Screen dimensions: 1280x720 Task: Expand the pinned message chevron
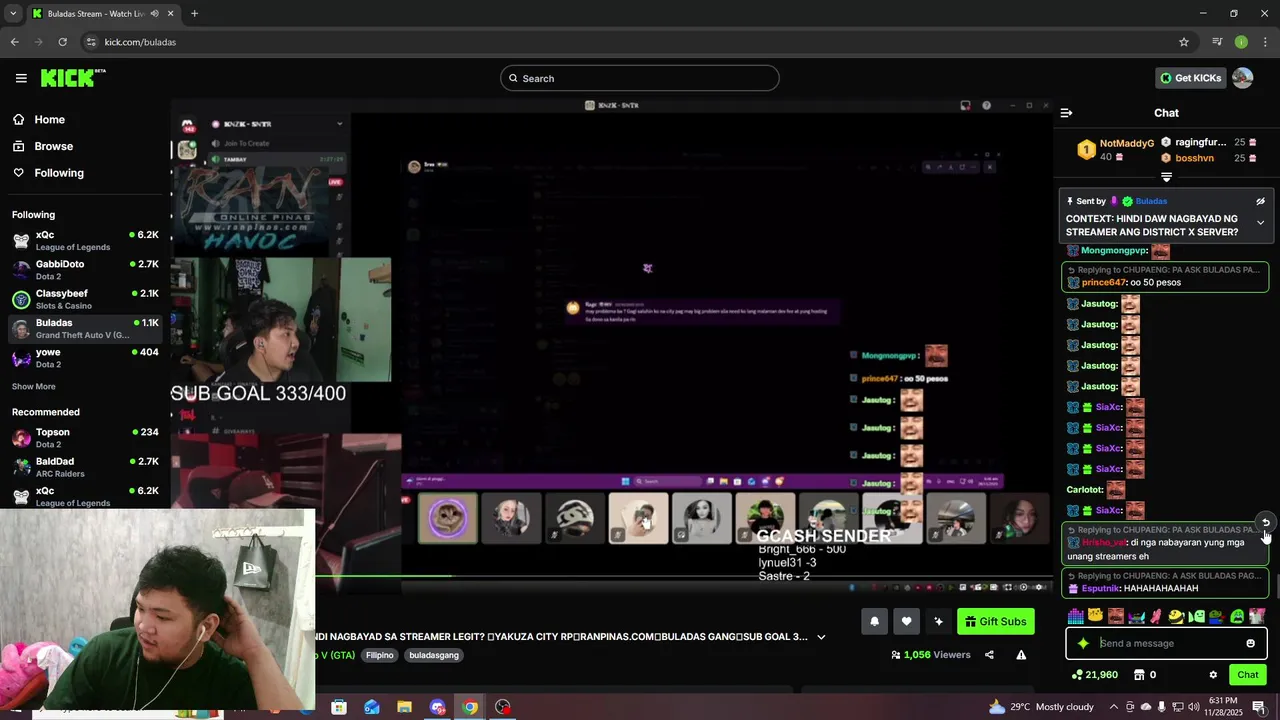pyautogui.click(x=1260, y=223)
